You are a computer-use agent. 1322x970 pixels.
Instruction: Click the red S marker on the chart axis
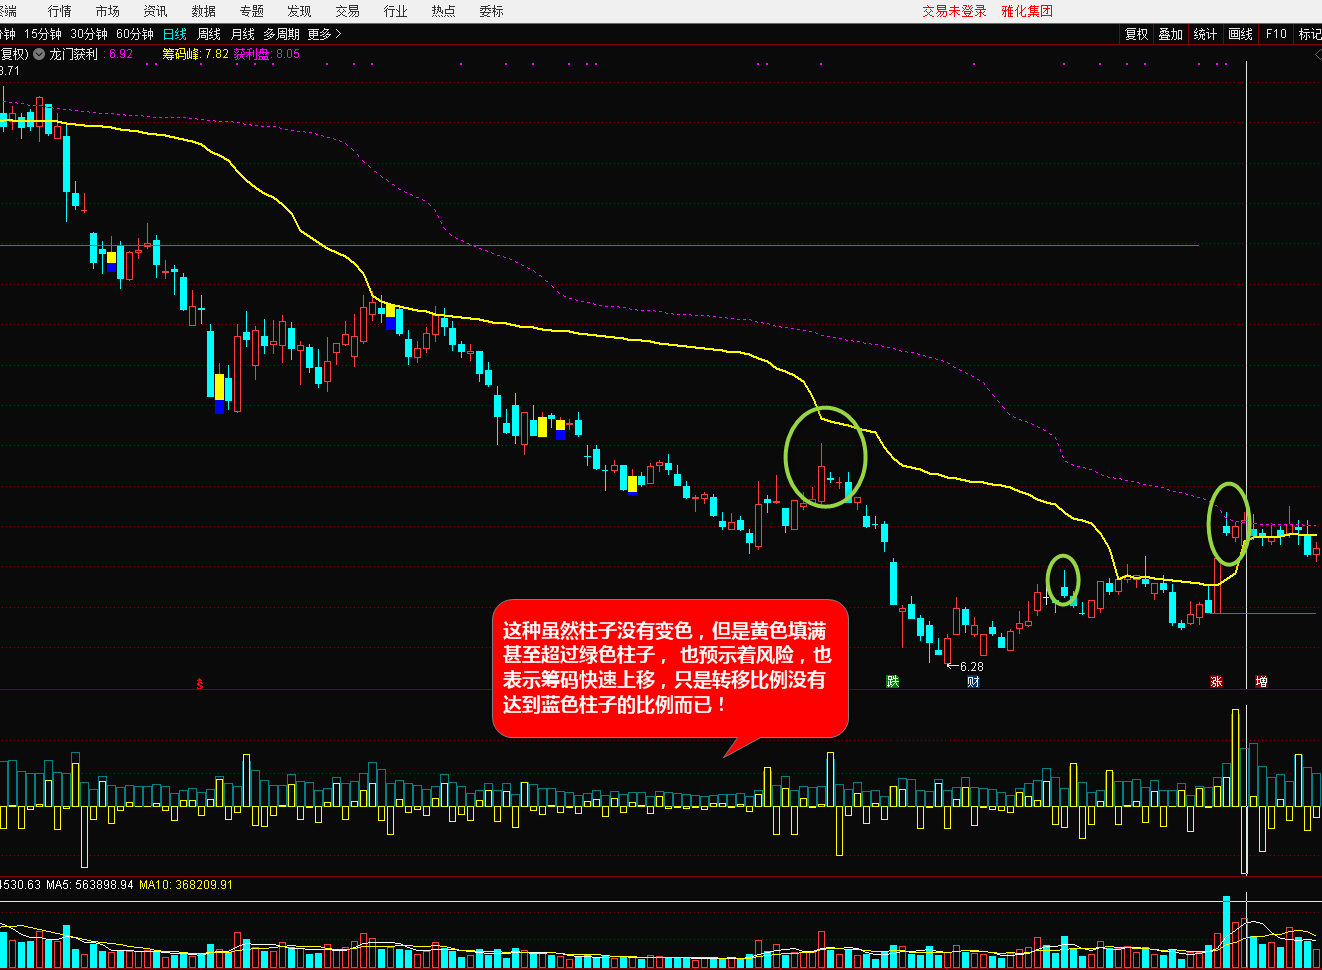(x=200, y=684)
